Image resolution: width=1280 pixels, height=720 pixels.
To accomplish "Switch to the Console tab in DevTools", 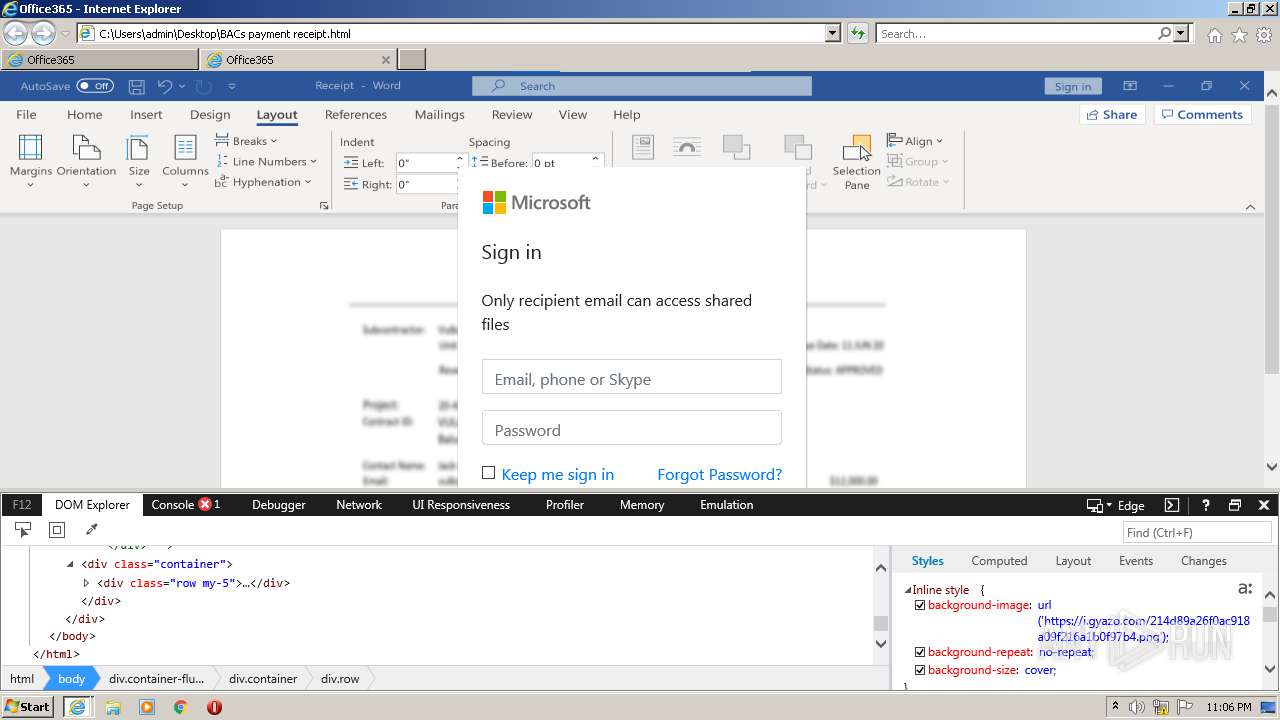I will coord(185,505).
